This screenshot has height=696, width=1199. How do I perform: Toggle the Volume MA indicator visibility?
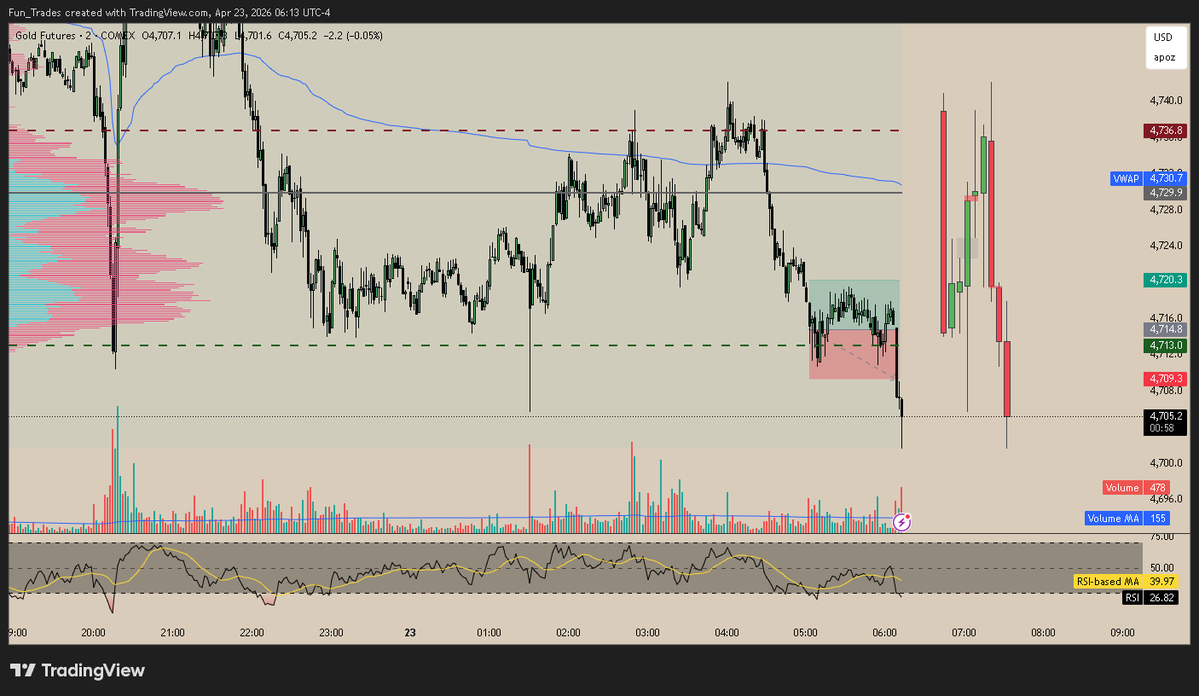tap(1113, 518)
